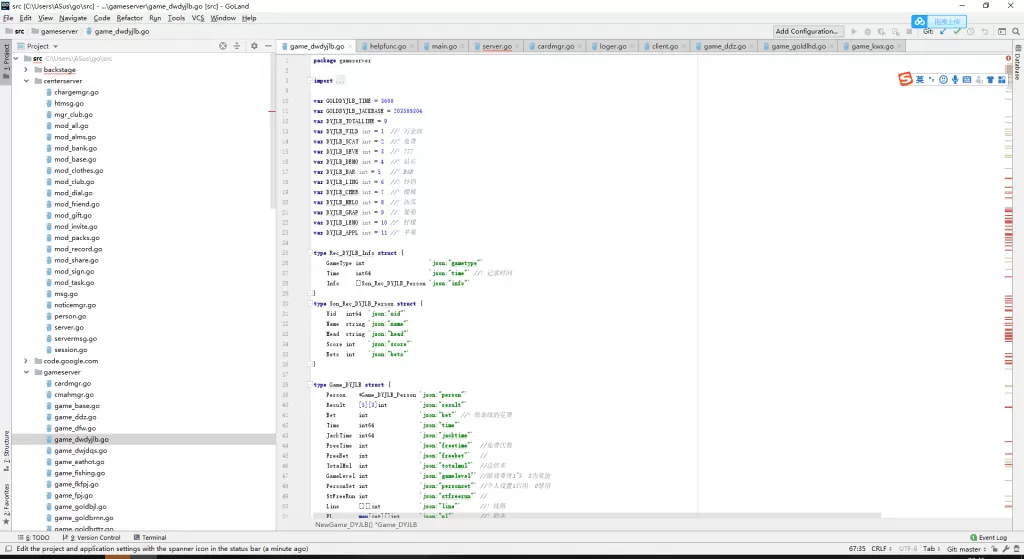Show Git history clock icon
The height and width of the screenshot is (559, 1024).
pos(971,31)
